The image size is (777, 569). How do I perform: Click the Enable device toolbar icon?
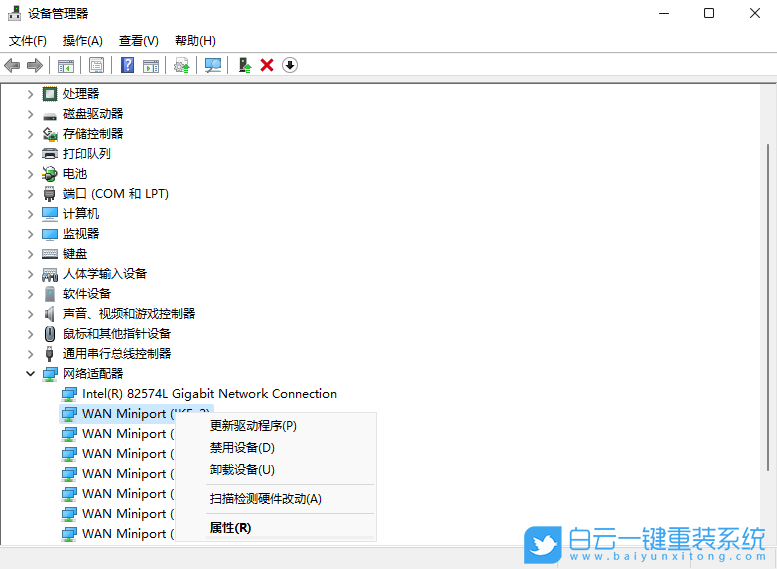tap(245, 65)
